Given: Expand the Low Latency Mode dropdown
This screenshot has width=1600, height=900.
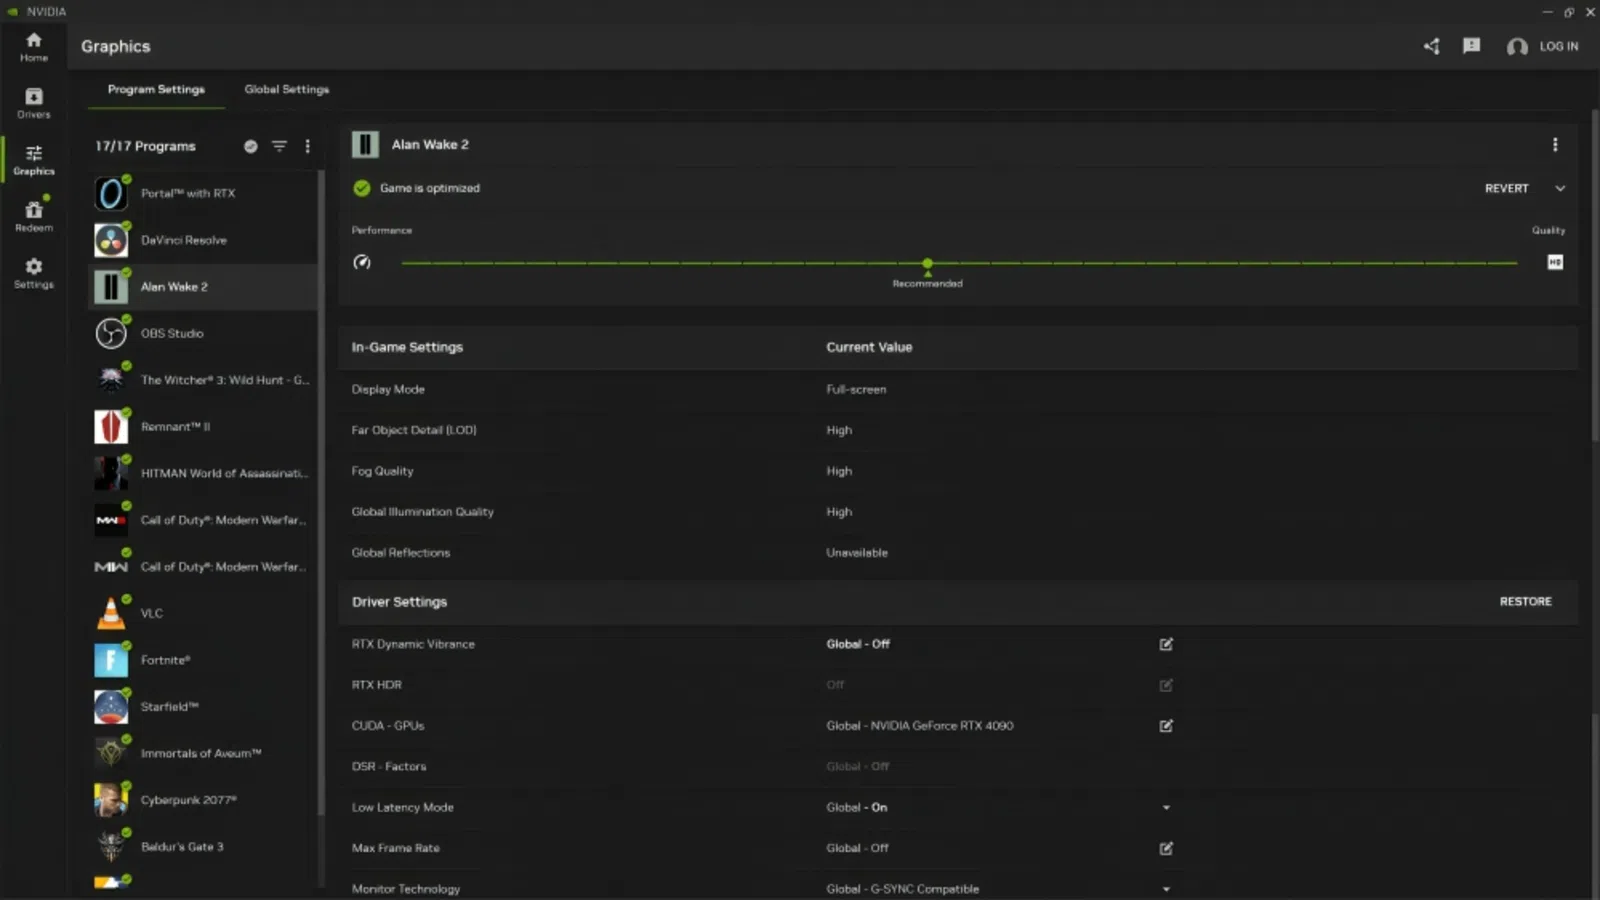Looking at the screenshot, I should pos(1165,807).
